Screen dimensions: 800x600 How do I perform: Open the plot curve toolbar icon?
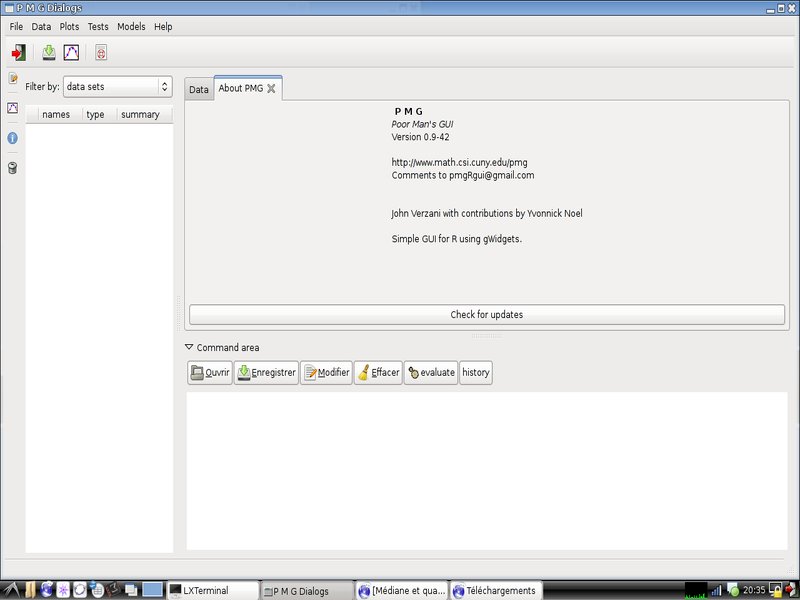point(71,53)
